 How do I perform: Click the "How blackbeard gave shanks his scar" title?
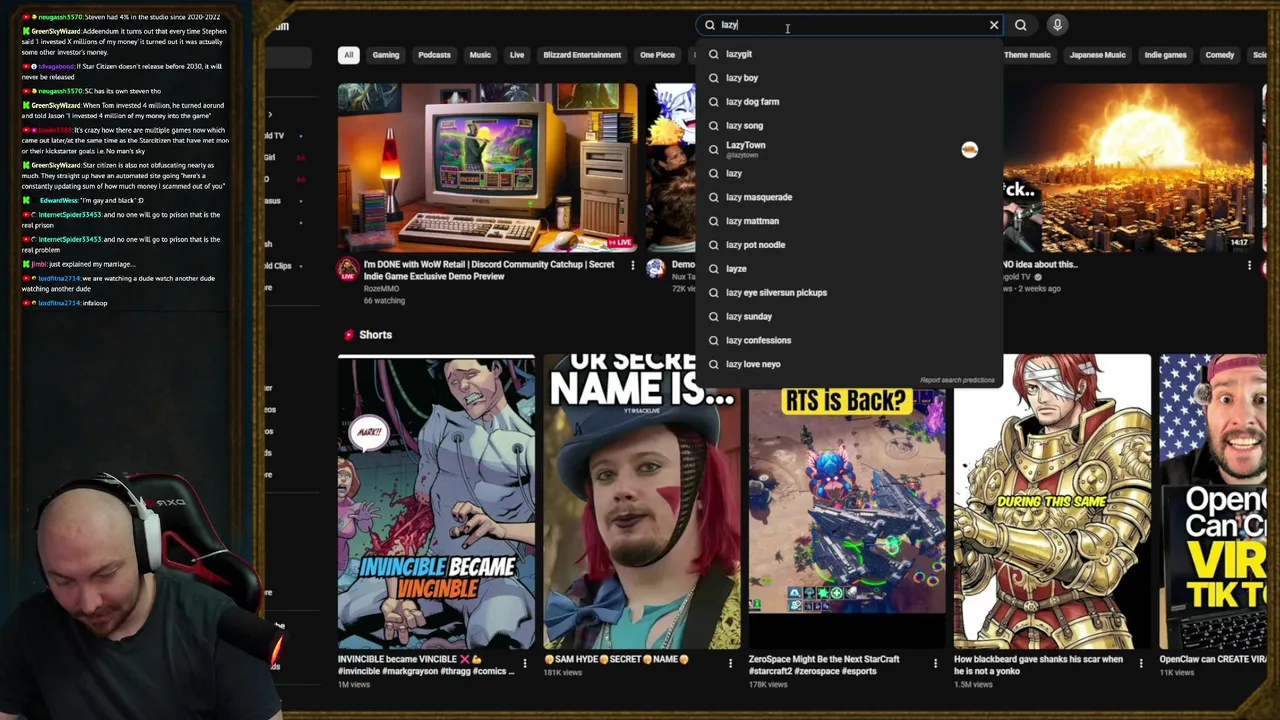pos(1038,665)
